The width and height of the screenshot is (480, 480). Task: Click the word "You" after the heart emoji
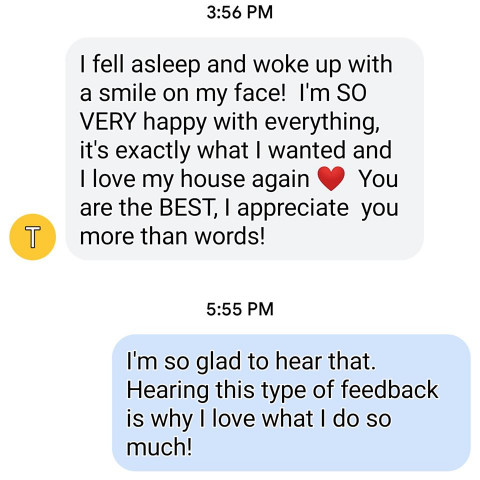click(x=378, y=179)
